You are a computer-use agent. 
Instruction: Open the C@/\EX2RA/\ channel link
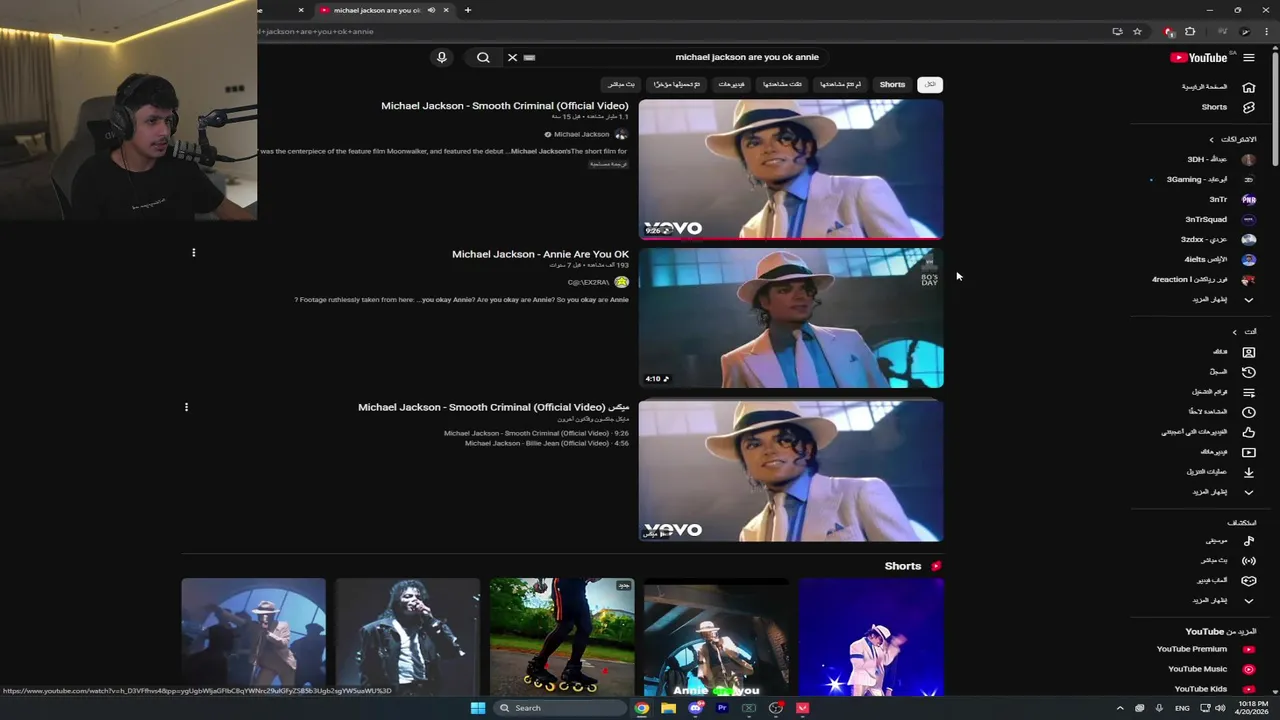(588, 282)
